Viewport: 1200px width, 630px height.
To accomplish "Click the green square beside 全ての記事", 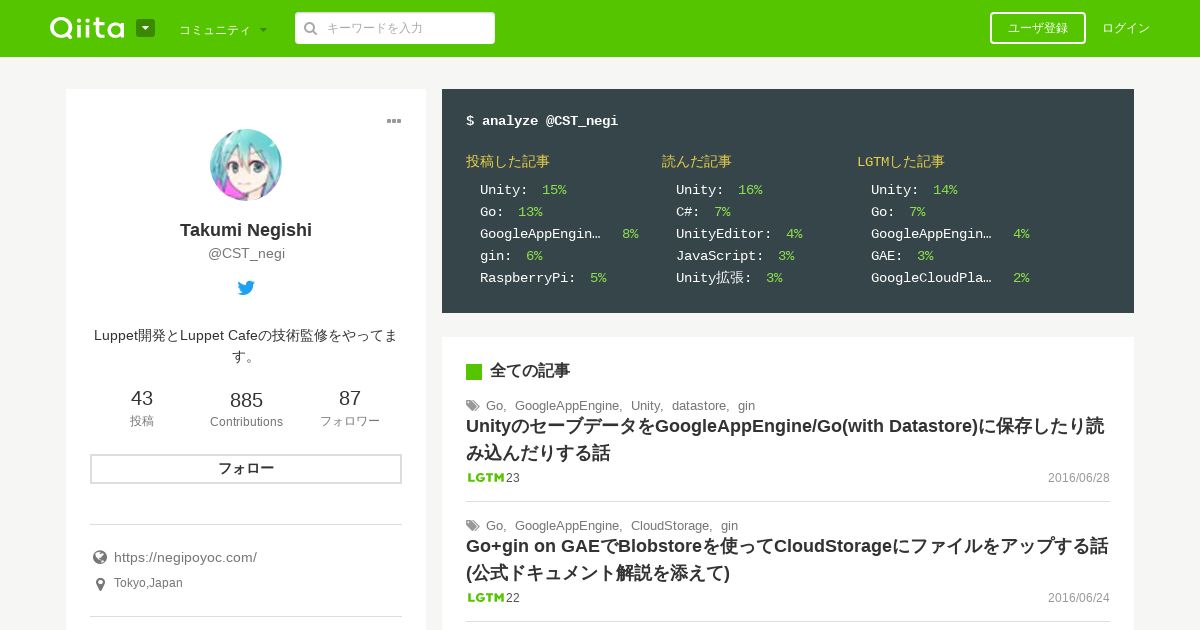I will pos(474,372).
